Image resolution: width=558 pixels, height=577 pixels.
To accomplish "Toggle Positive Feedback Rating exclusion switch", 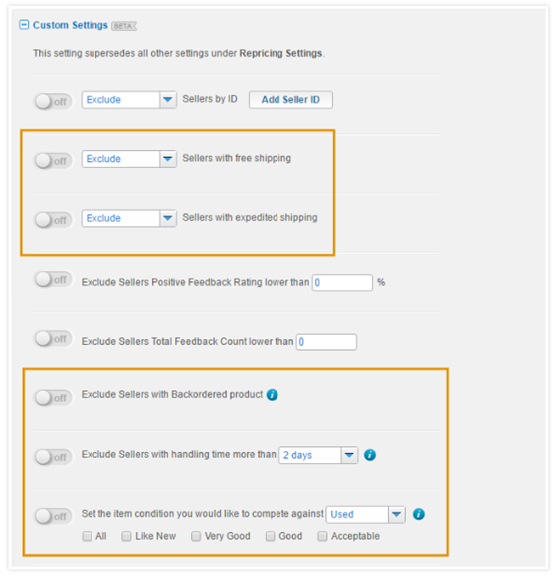I will [53, 279].
